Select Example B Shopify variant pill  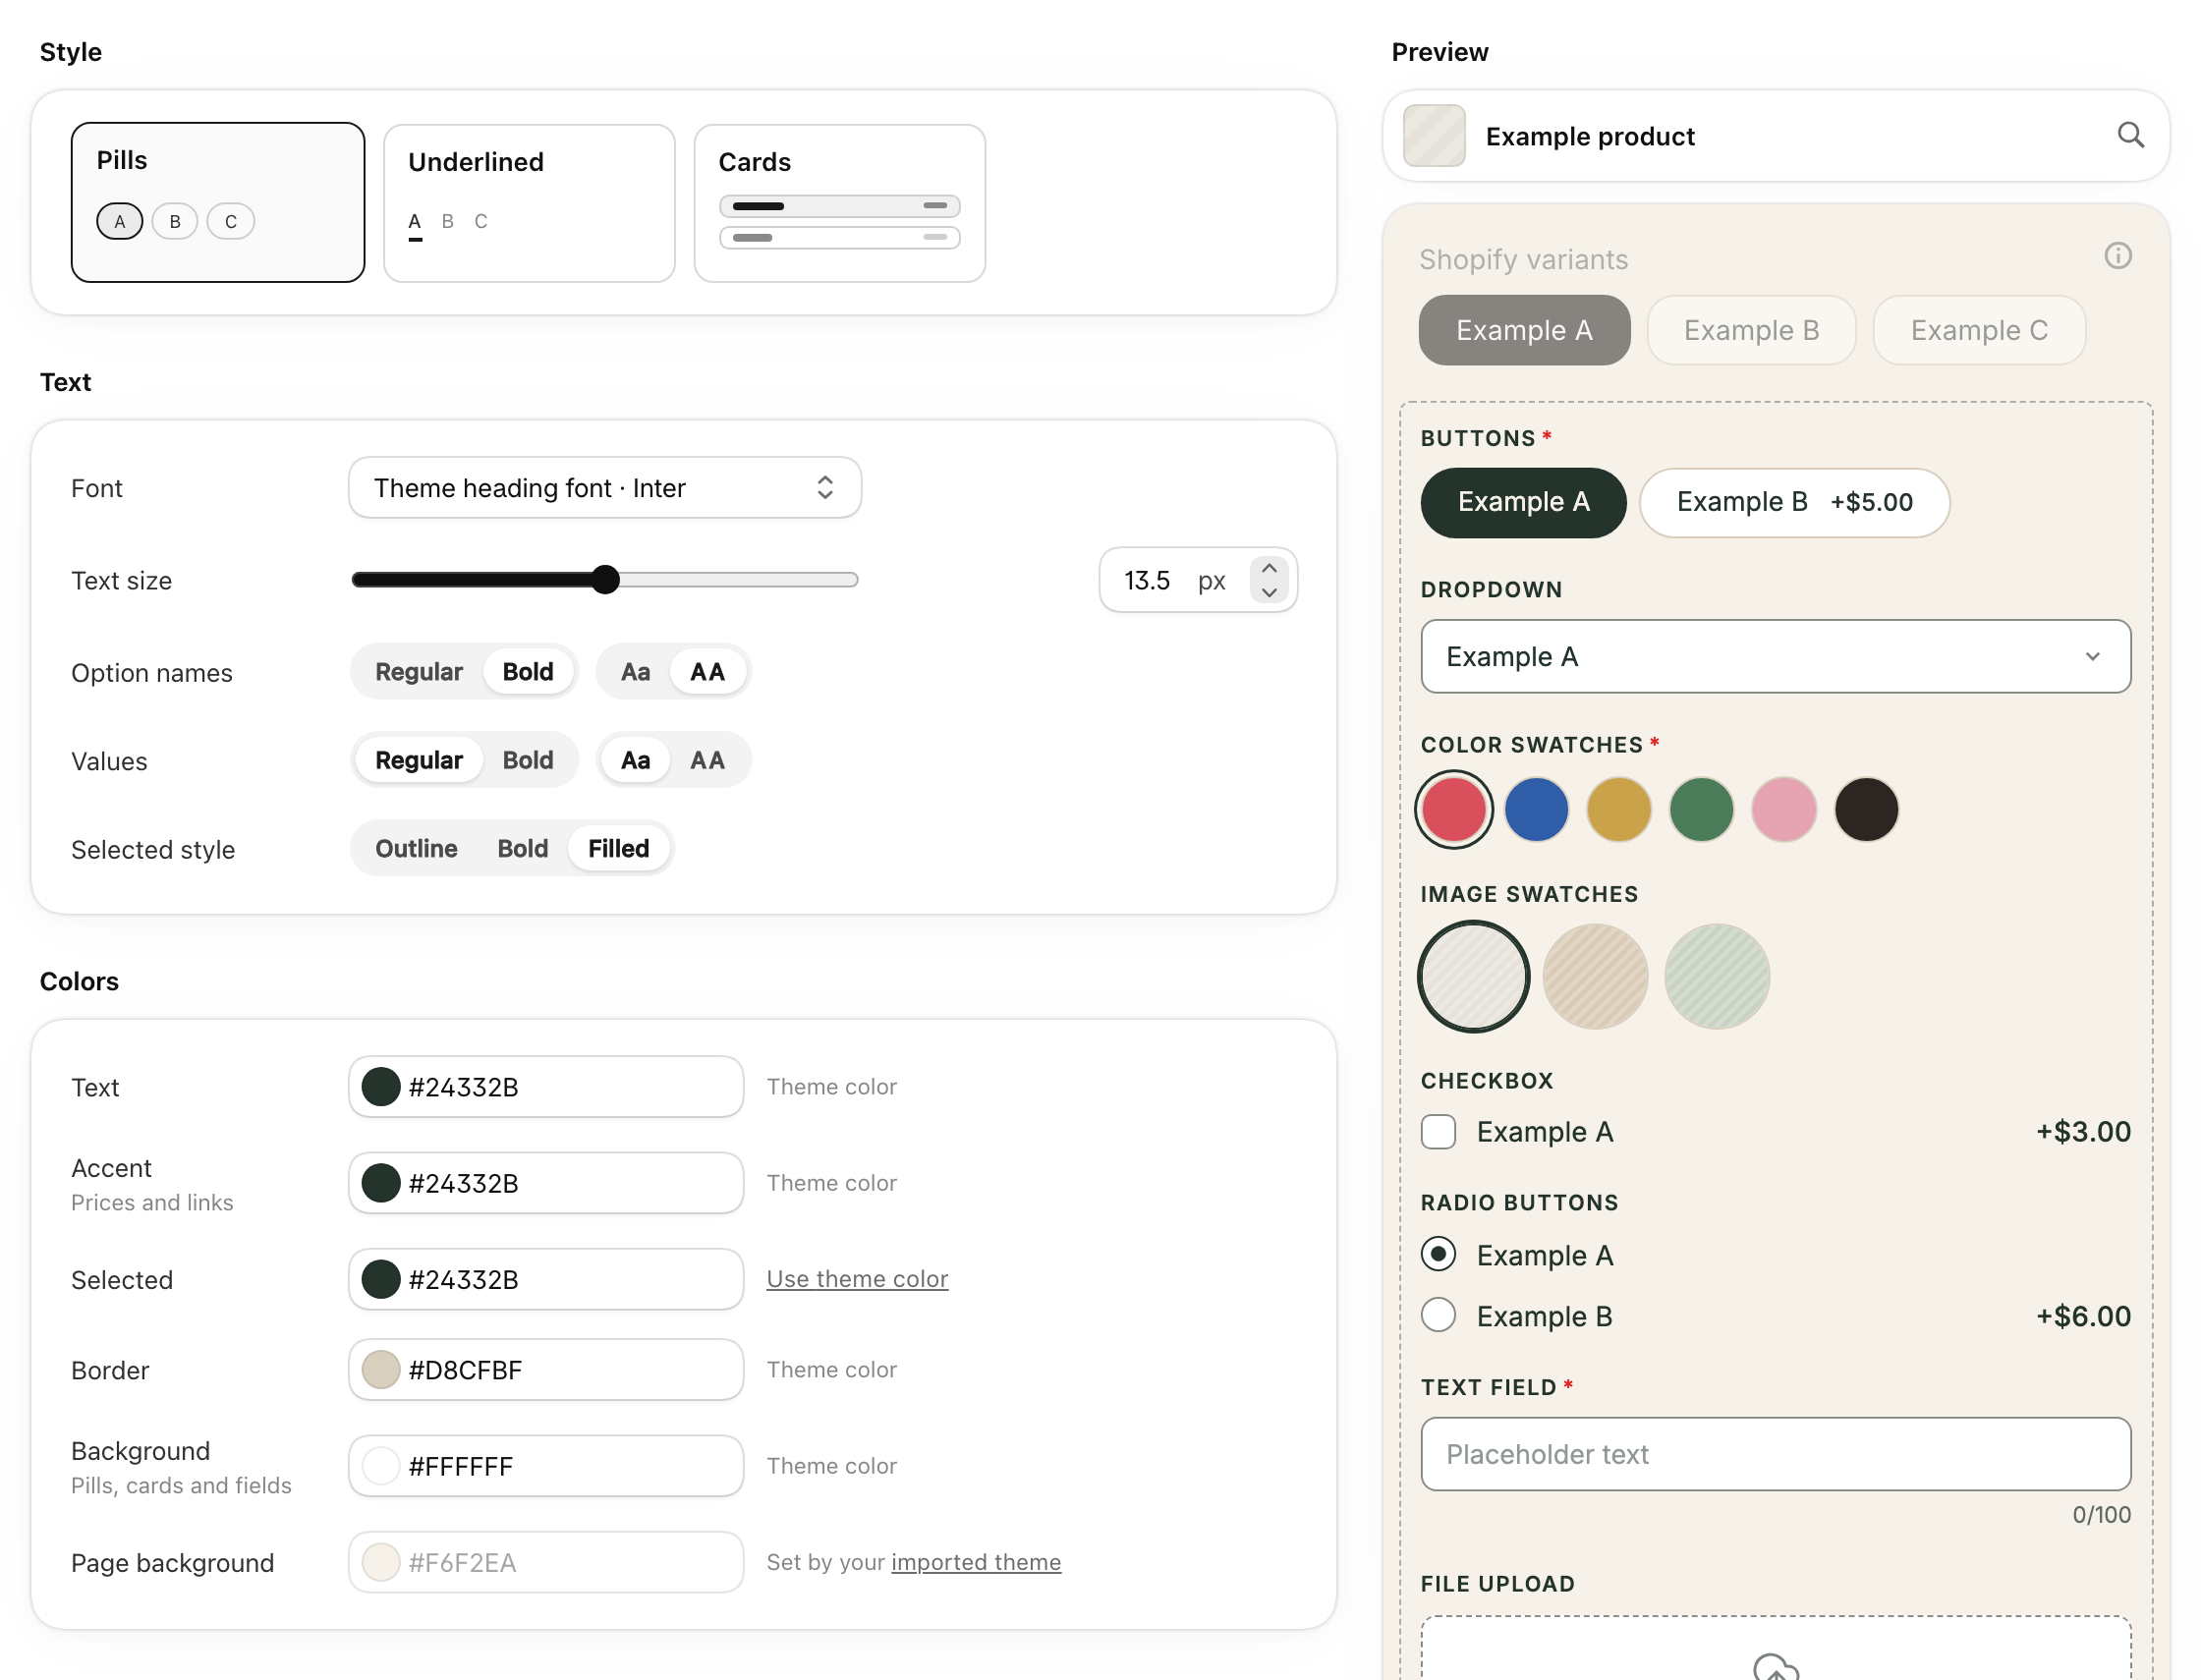1750,330
